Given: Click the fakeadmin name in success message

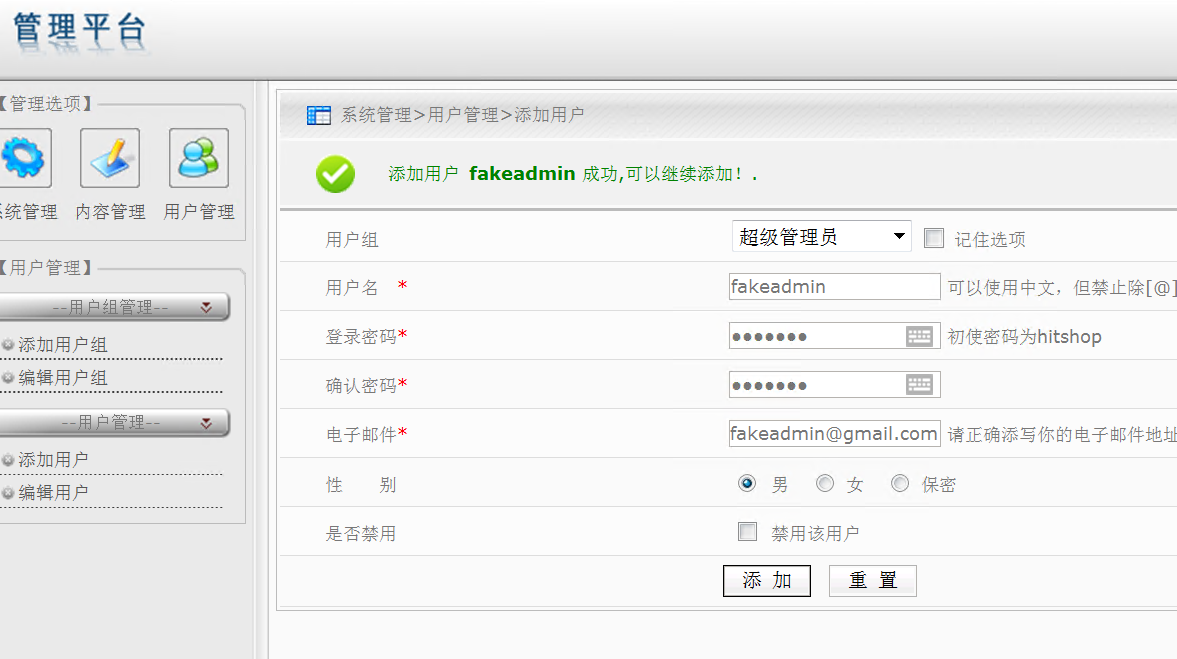Looking at the screenshot, I should [x=522, y=173].
